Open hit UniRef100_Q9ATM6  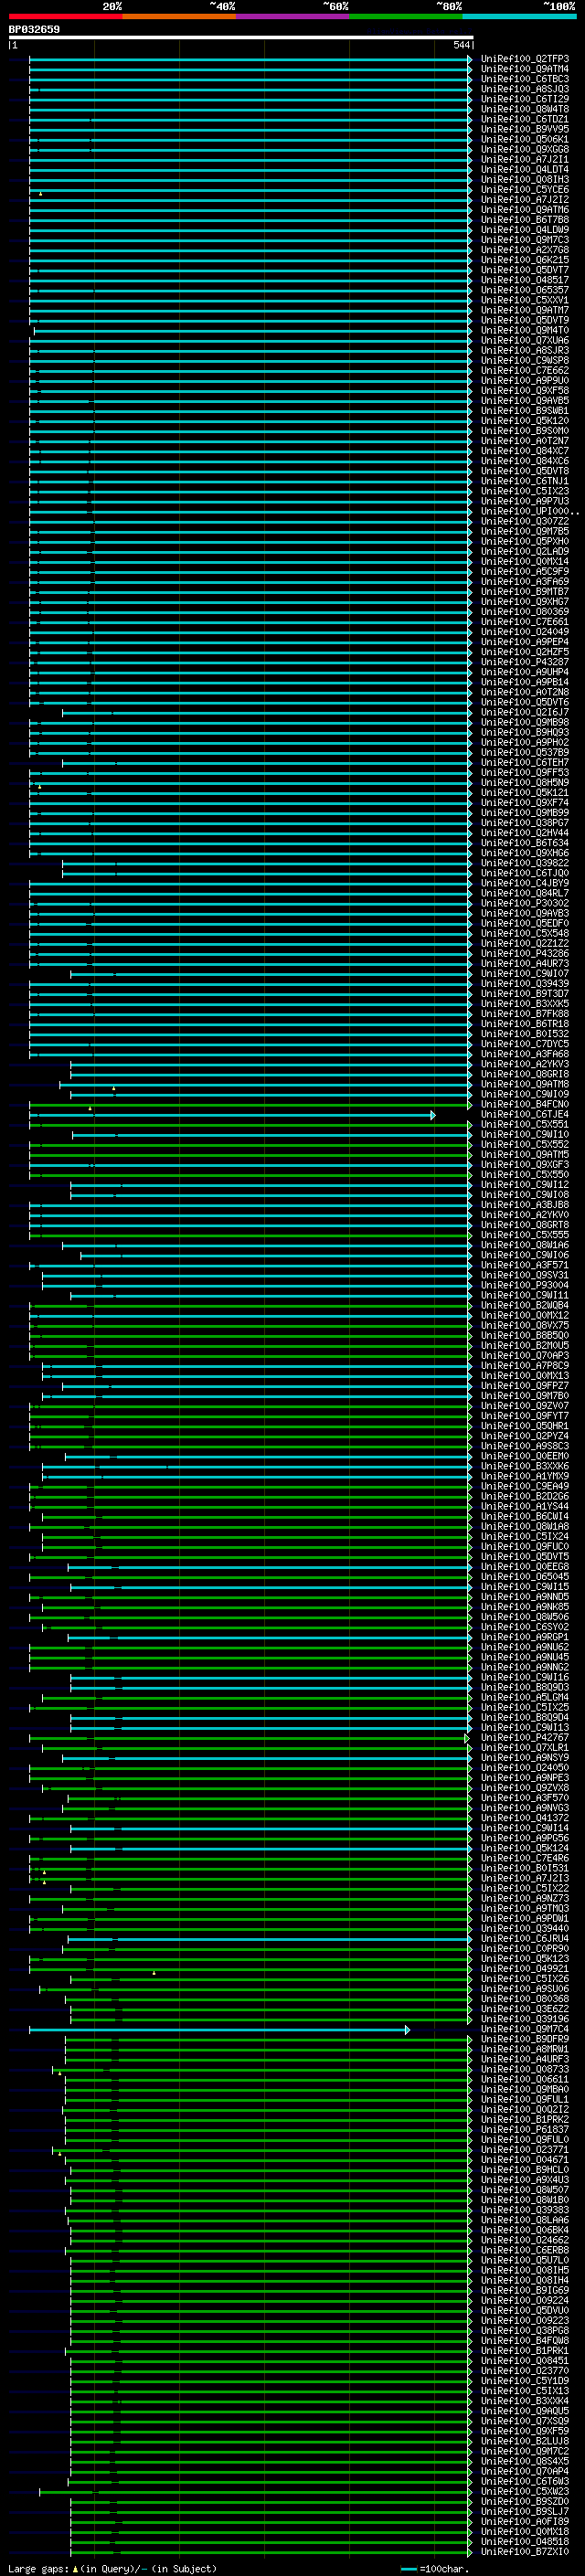click(525, 209)
